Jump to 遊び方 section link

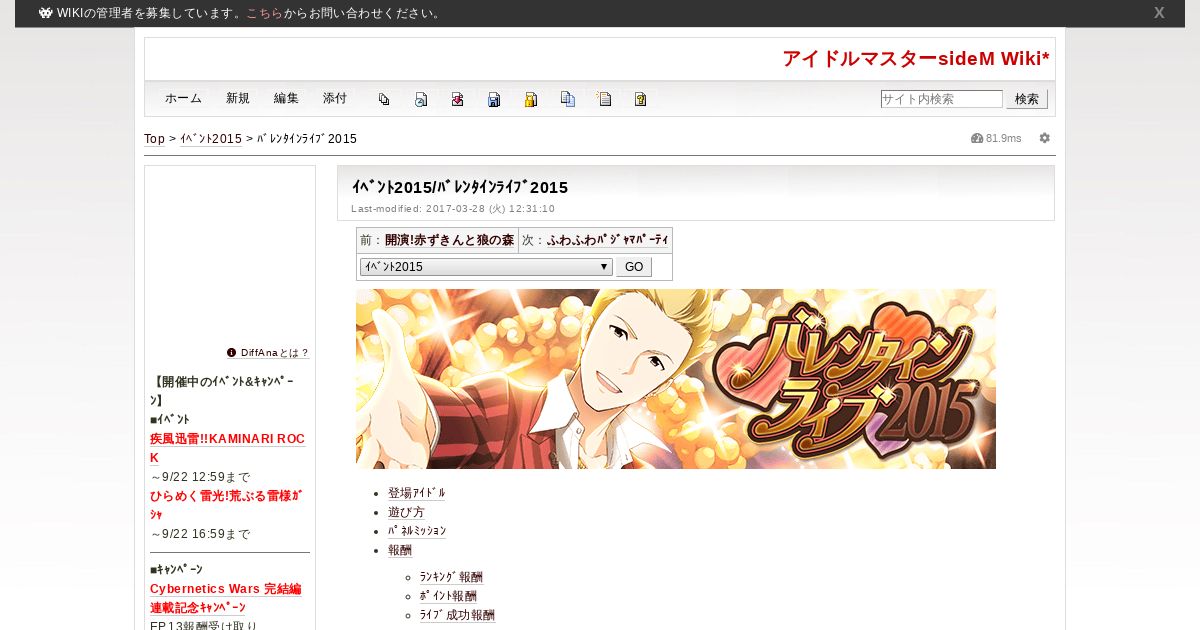point(406,512)
